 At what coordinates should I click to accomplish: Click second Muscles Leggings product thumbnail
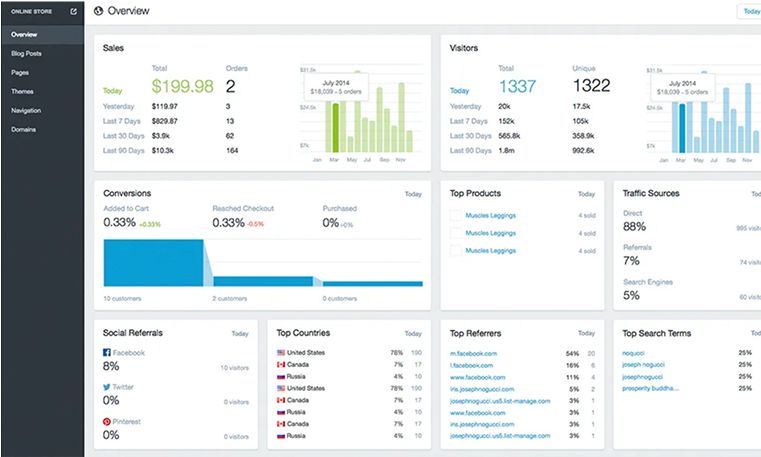(456, 233)
